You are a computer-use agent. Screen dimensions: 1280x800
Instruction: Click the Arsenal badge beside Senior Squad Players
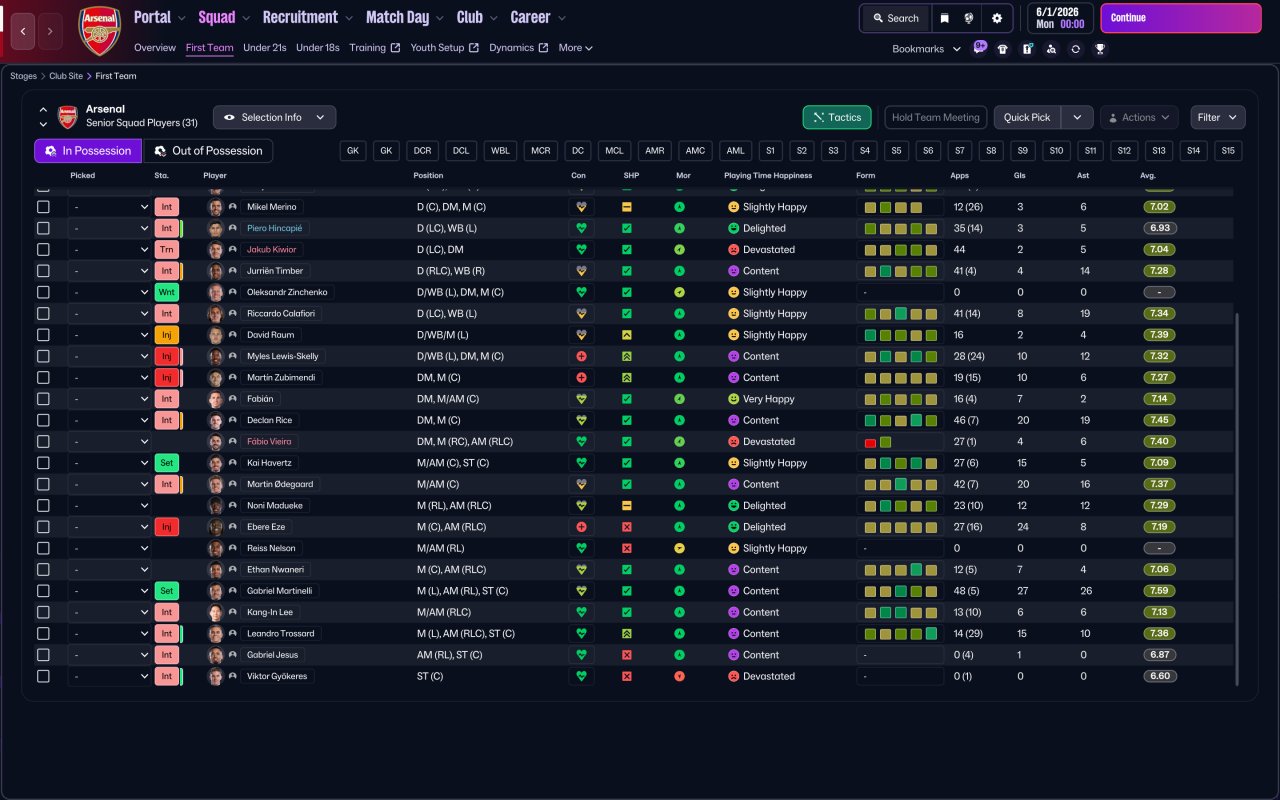pos(67,117)
